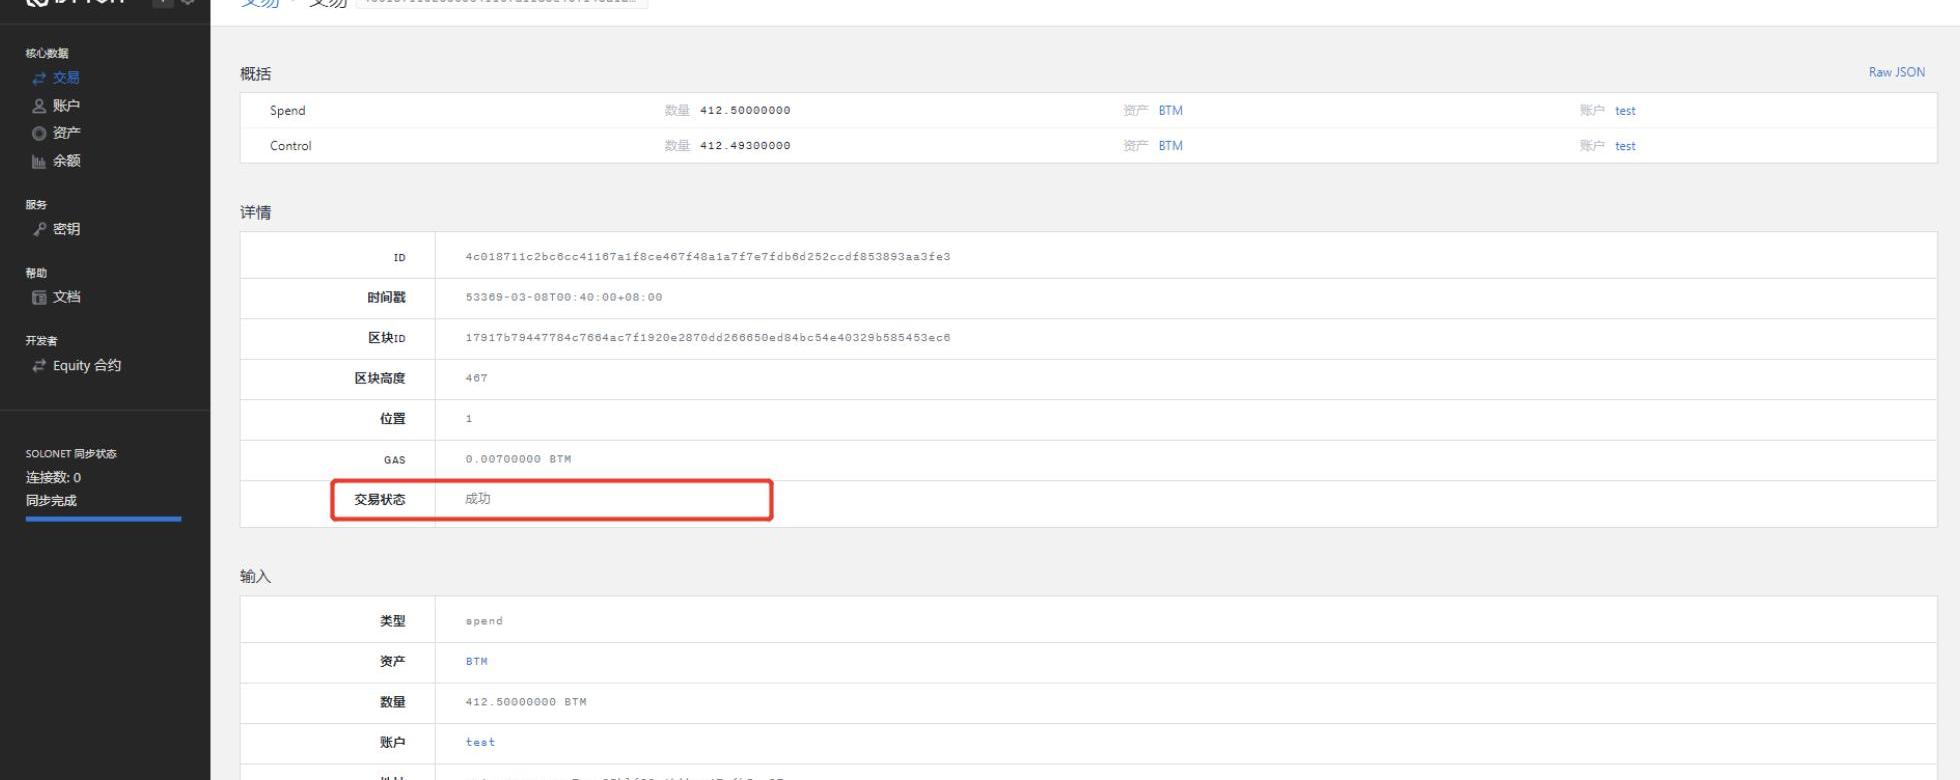Click the blue sync progress bar
The width and height of the screenshot is (1960, 780).
click(x=103, y=519)
